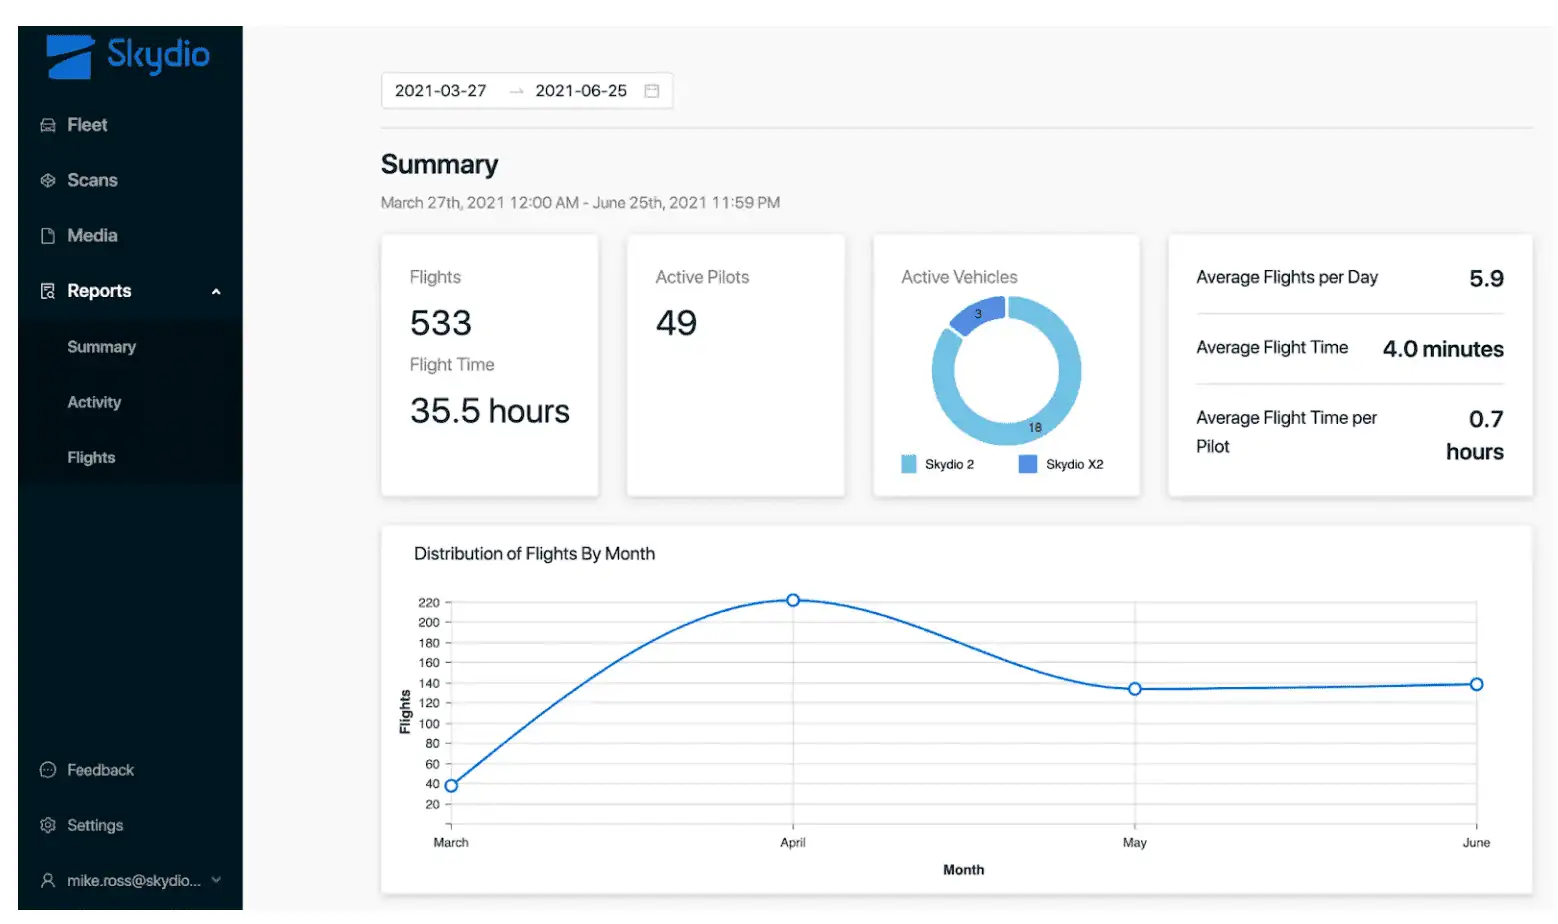Click the date range subtitle under Summary
Image resolution: width=1558 pixels, height=924 pixels.
[x=580, y=203]
